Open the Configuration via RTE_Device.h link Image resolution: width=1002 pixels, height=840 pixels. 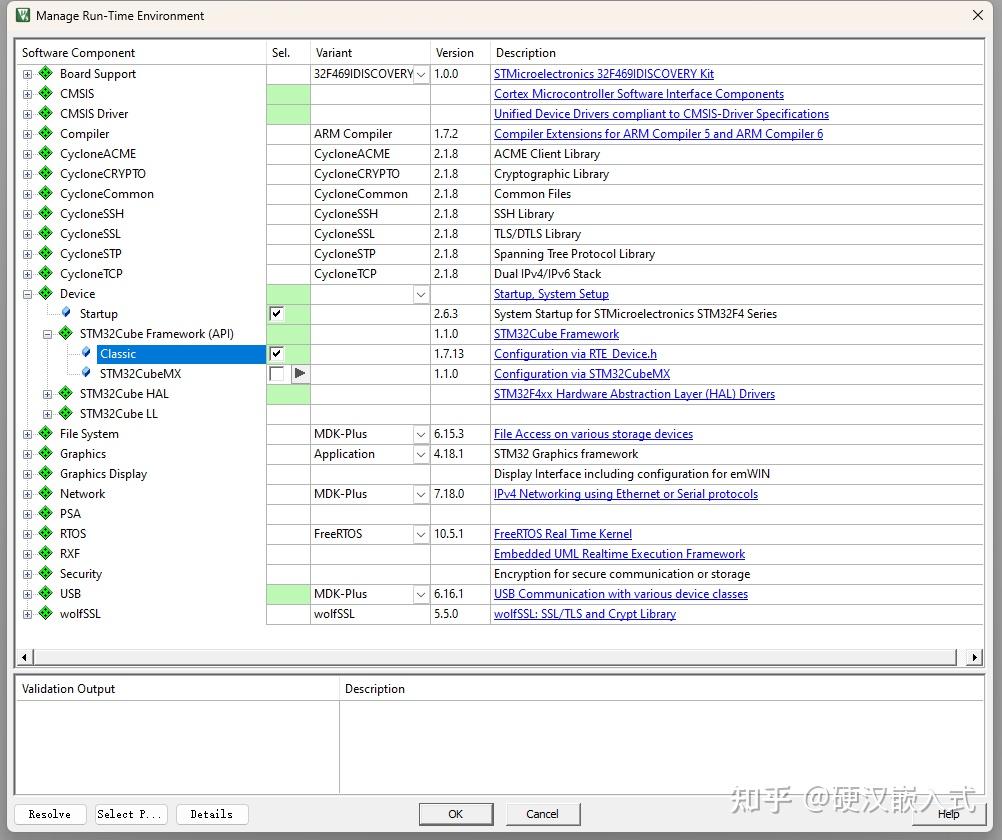click(x=575, y=354)
